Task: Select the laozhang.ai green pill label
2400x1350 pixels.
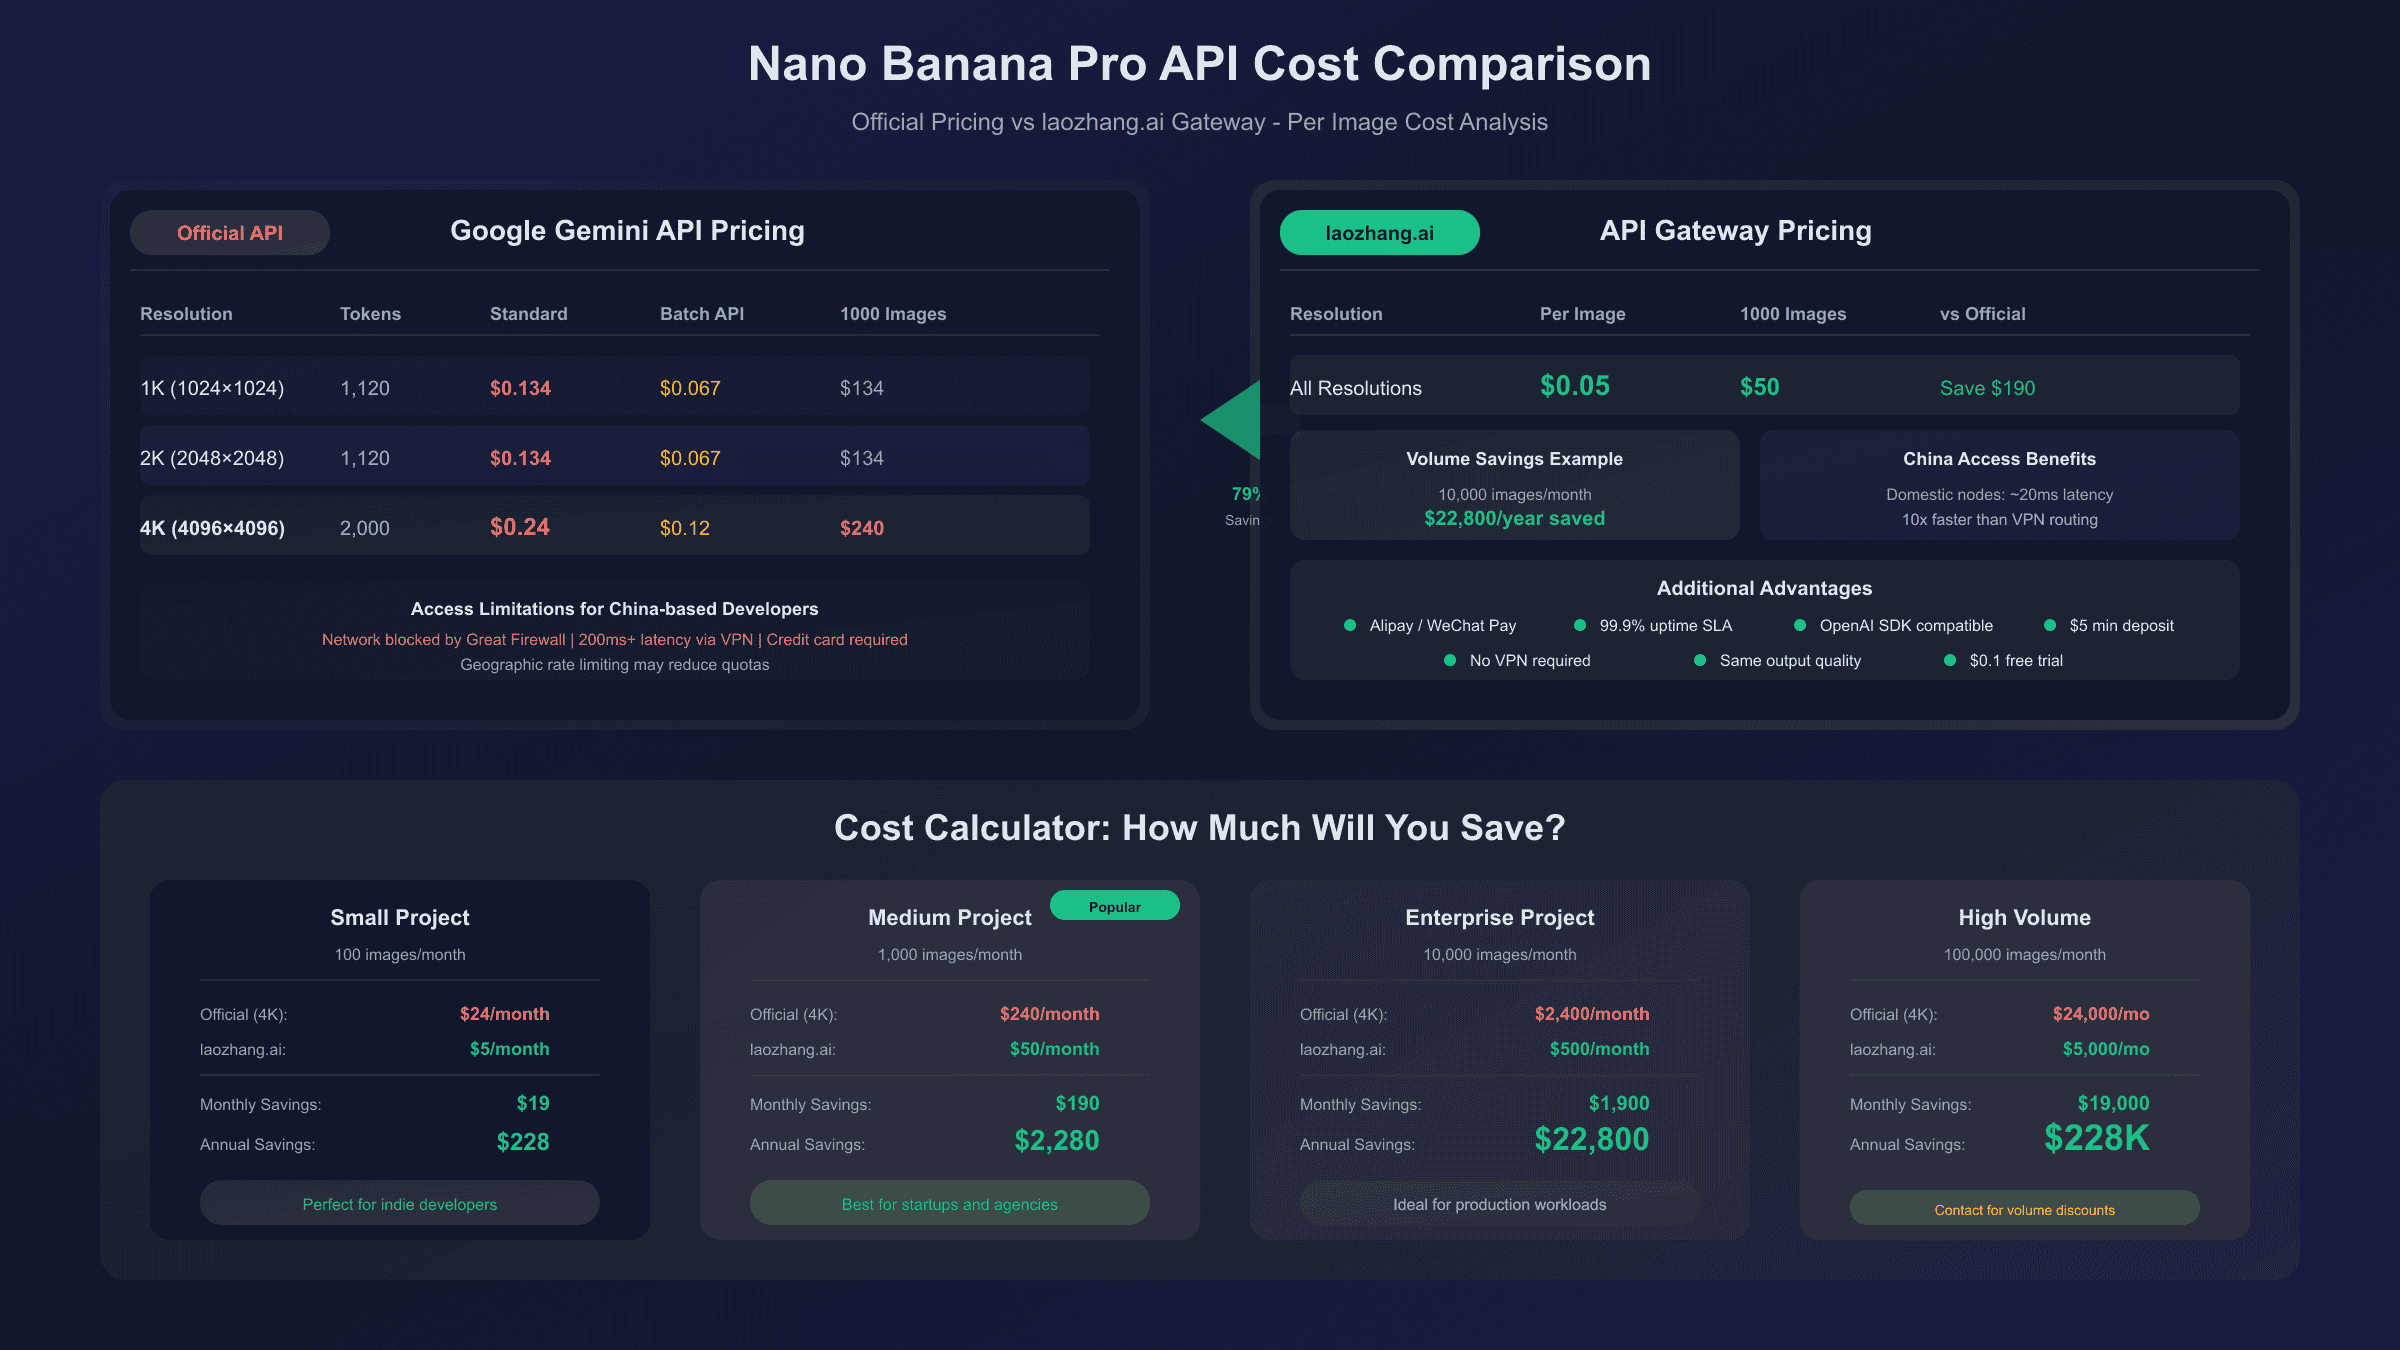Action: (1379, 233)
